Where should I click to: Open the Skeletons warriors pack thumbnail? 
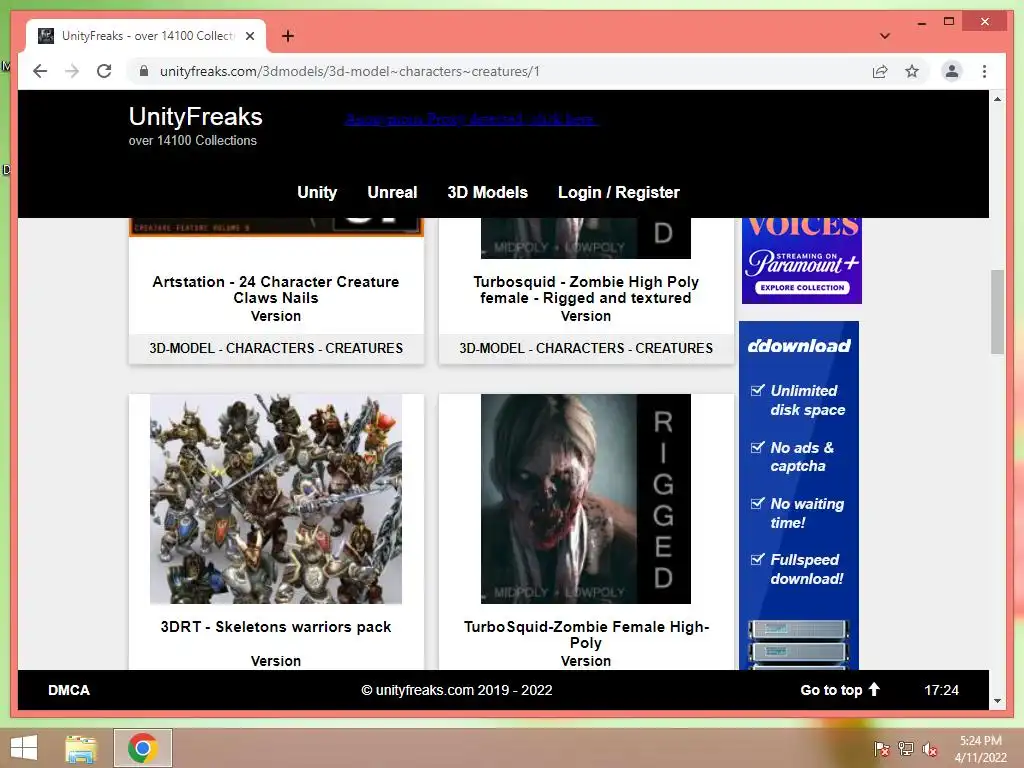click(276, 498)
